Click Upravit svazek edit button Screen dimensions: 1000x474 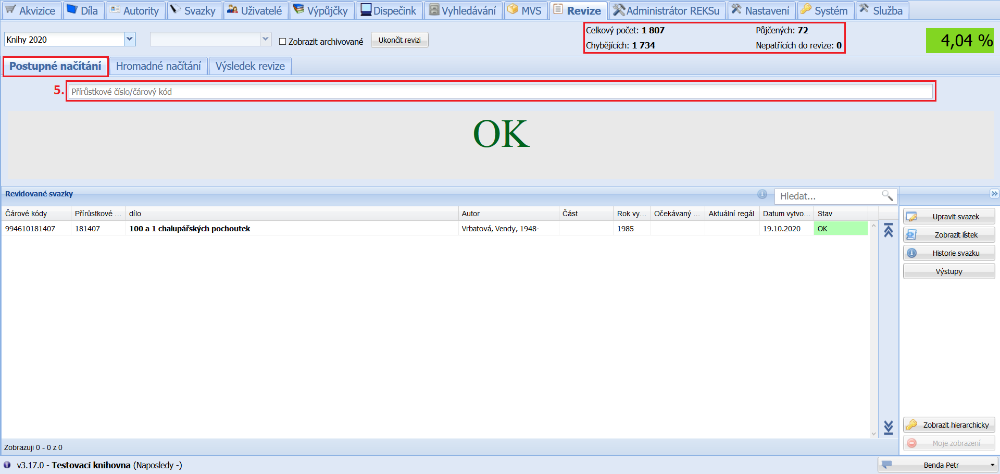(x=948, y=217)
